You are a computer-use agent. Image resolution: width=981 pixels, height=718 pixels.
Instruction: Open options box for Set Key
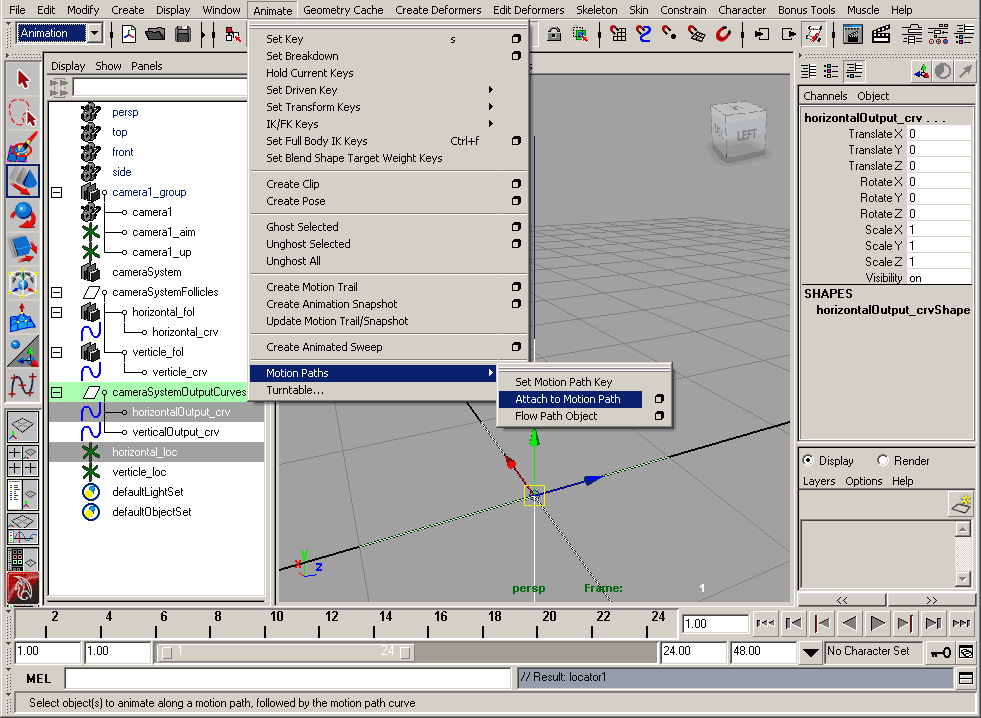click(x=516, y=39)
